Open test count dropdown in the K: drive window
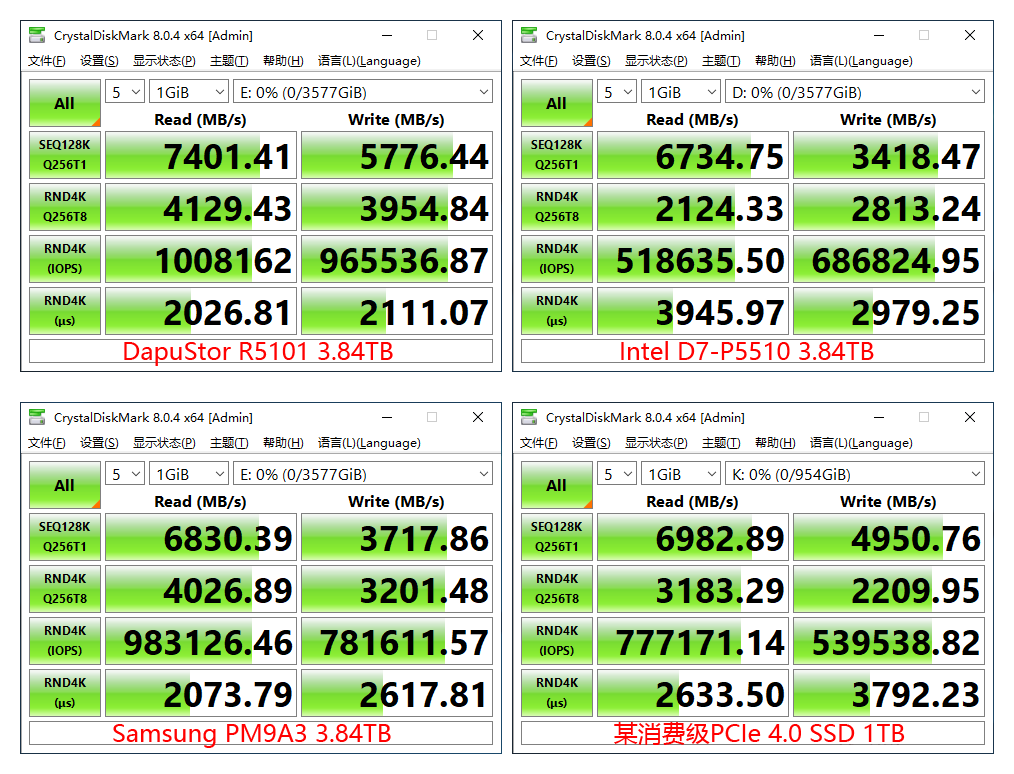1014x774 pixels. point(617,474)
